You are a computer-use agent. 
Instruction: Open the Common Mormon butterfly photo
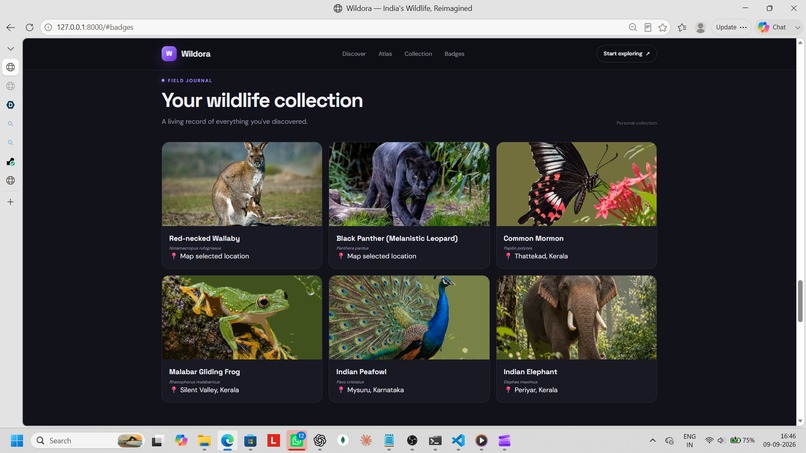pos(576,184)
